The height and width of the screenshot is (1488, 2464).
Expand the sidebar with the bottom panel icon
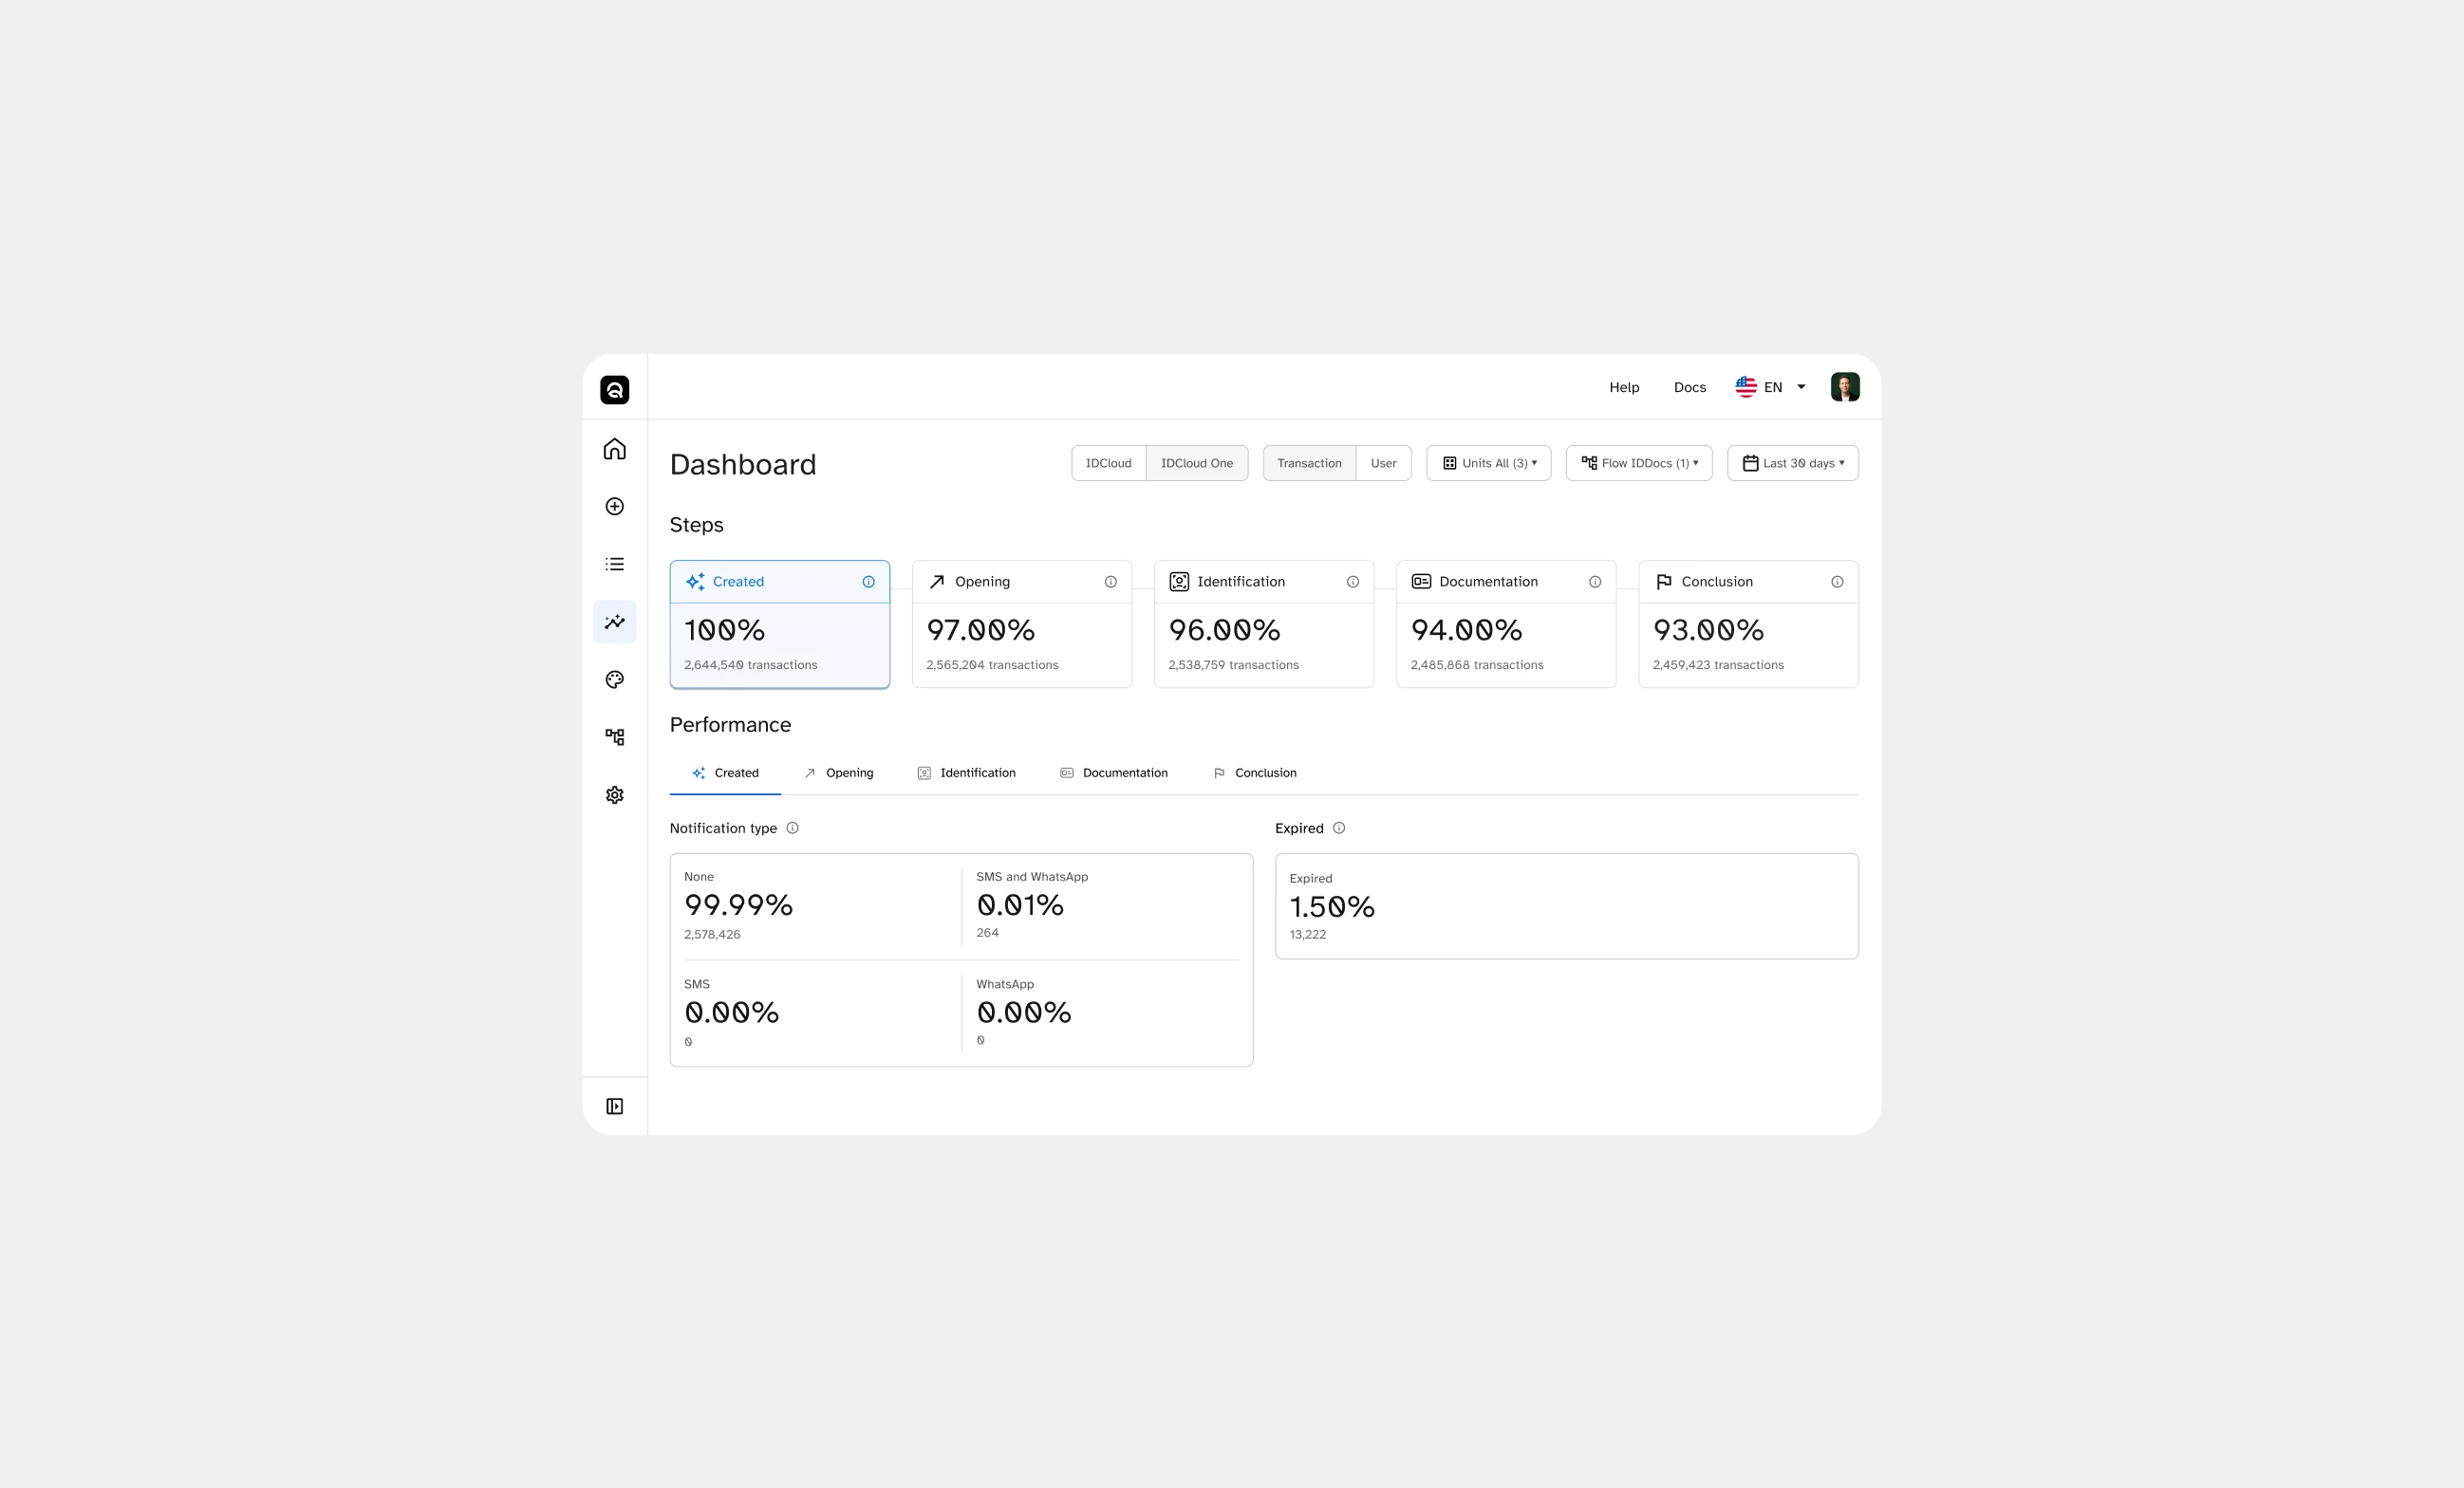click(614, 1106)
